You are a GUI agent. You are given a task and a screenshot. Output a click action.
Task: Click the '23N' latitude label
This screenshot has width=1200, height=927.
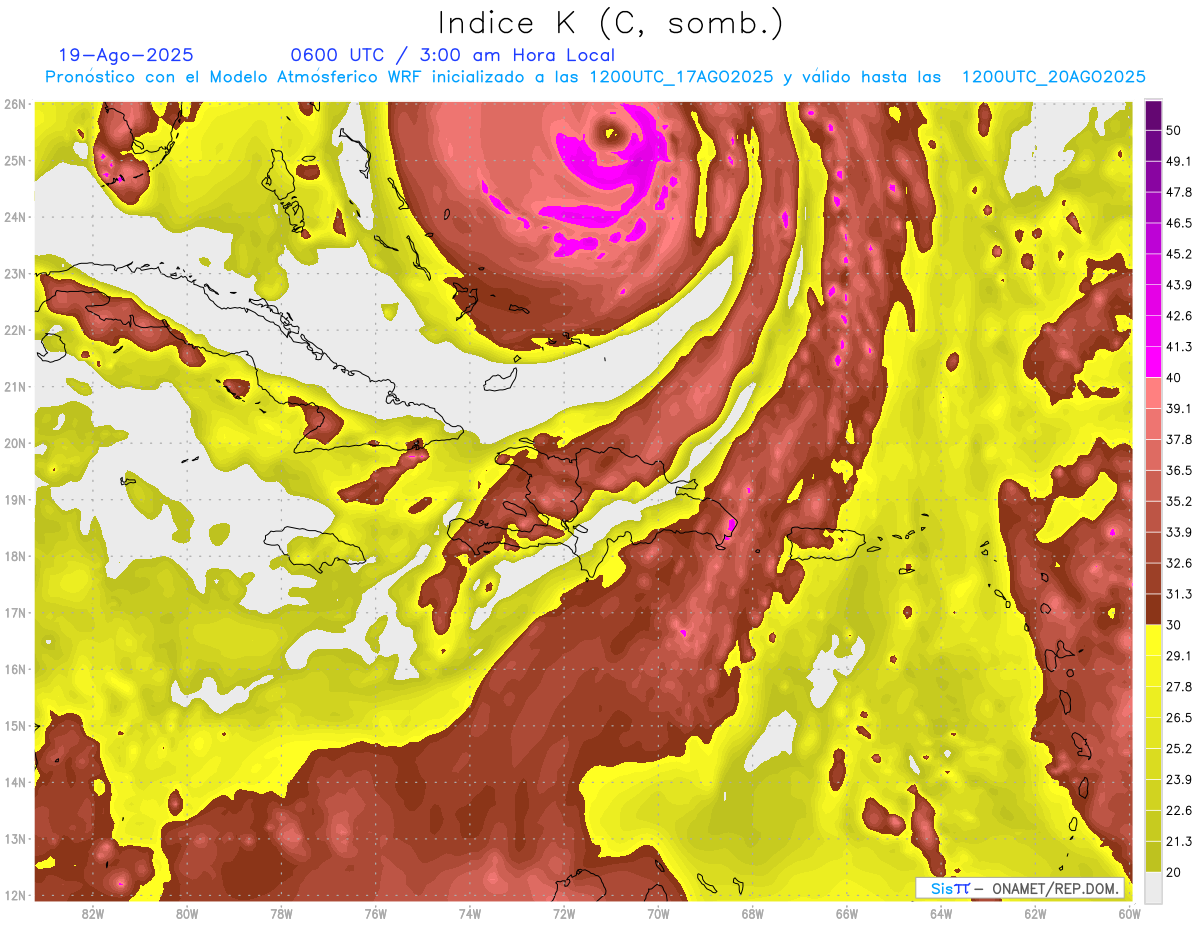15,273
